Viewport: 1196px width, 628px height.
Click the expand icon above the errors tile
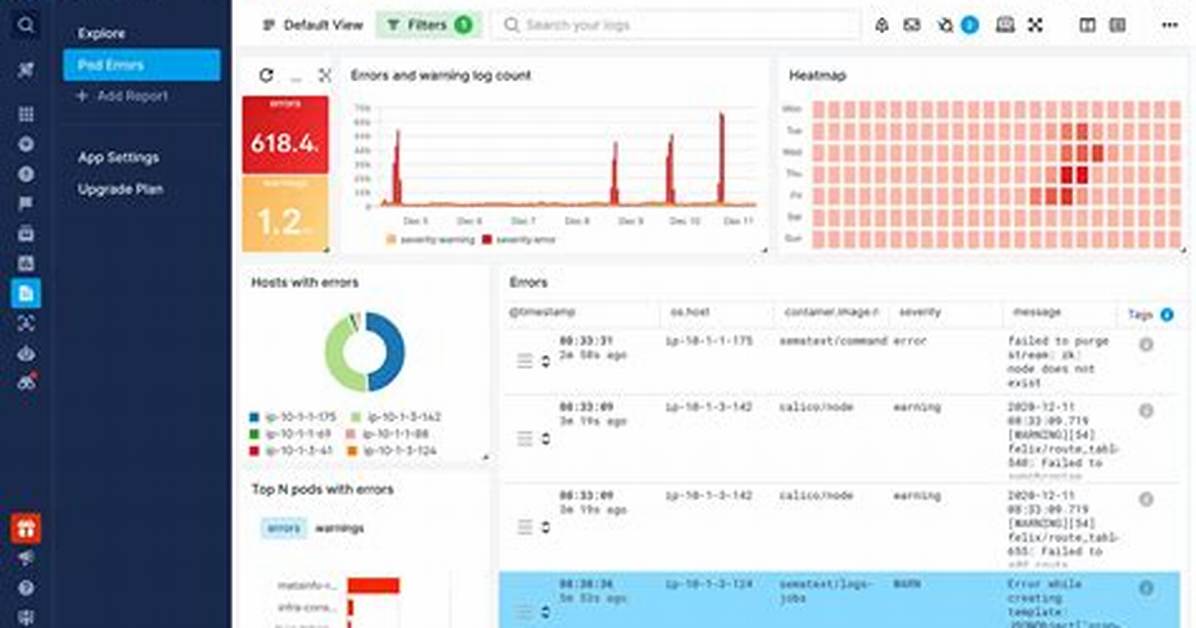click(x=325, y=75)
